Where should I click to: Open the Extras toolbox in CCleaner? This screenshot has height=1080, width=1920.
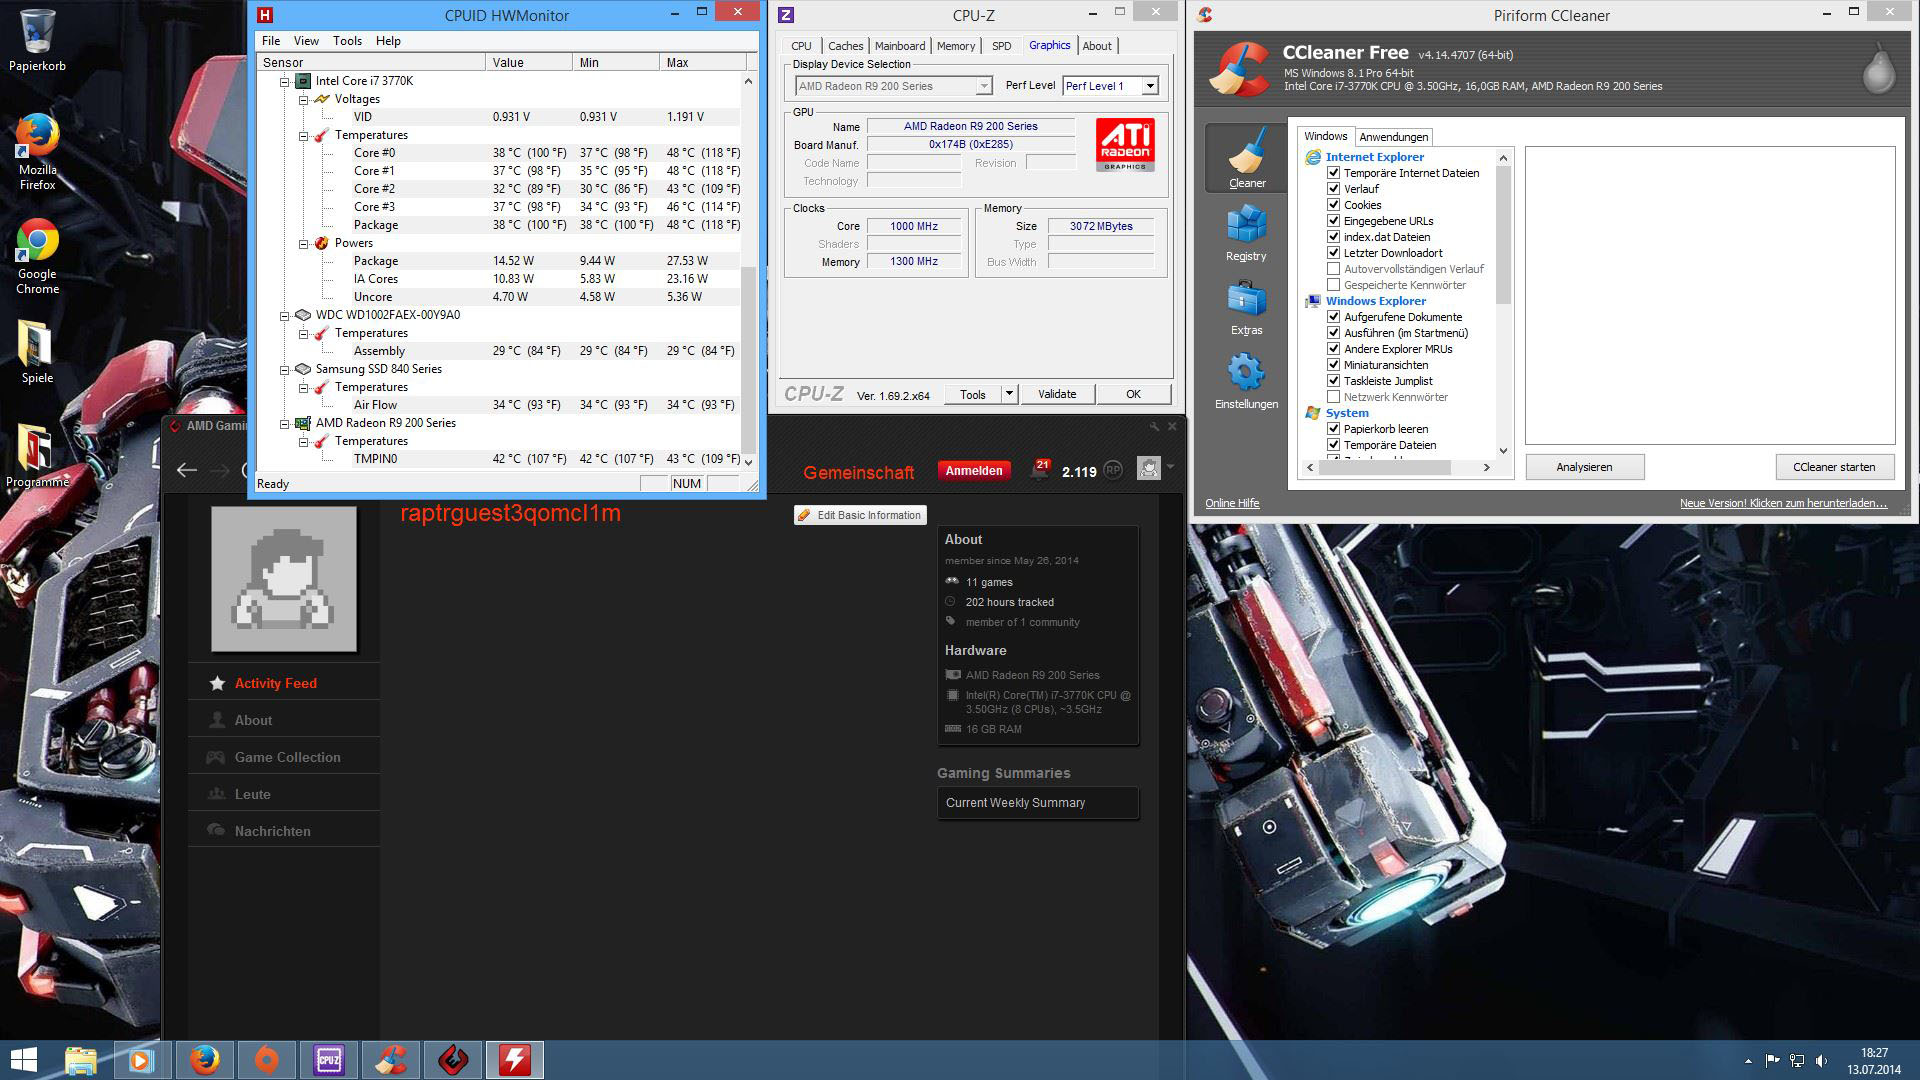pyautogui.click(x=1246, y=305)
